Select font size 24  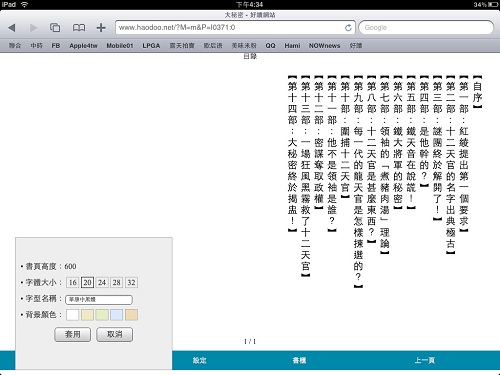102,283
